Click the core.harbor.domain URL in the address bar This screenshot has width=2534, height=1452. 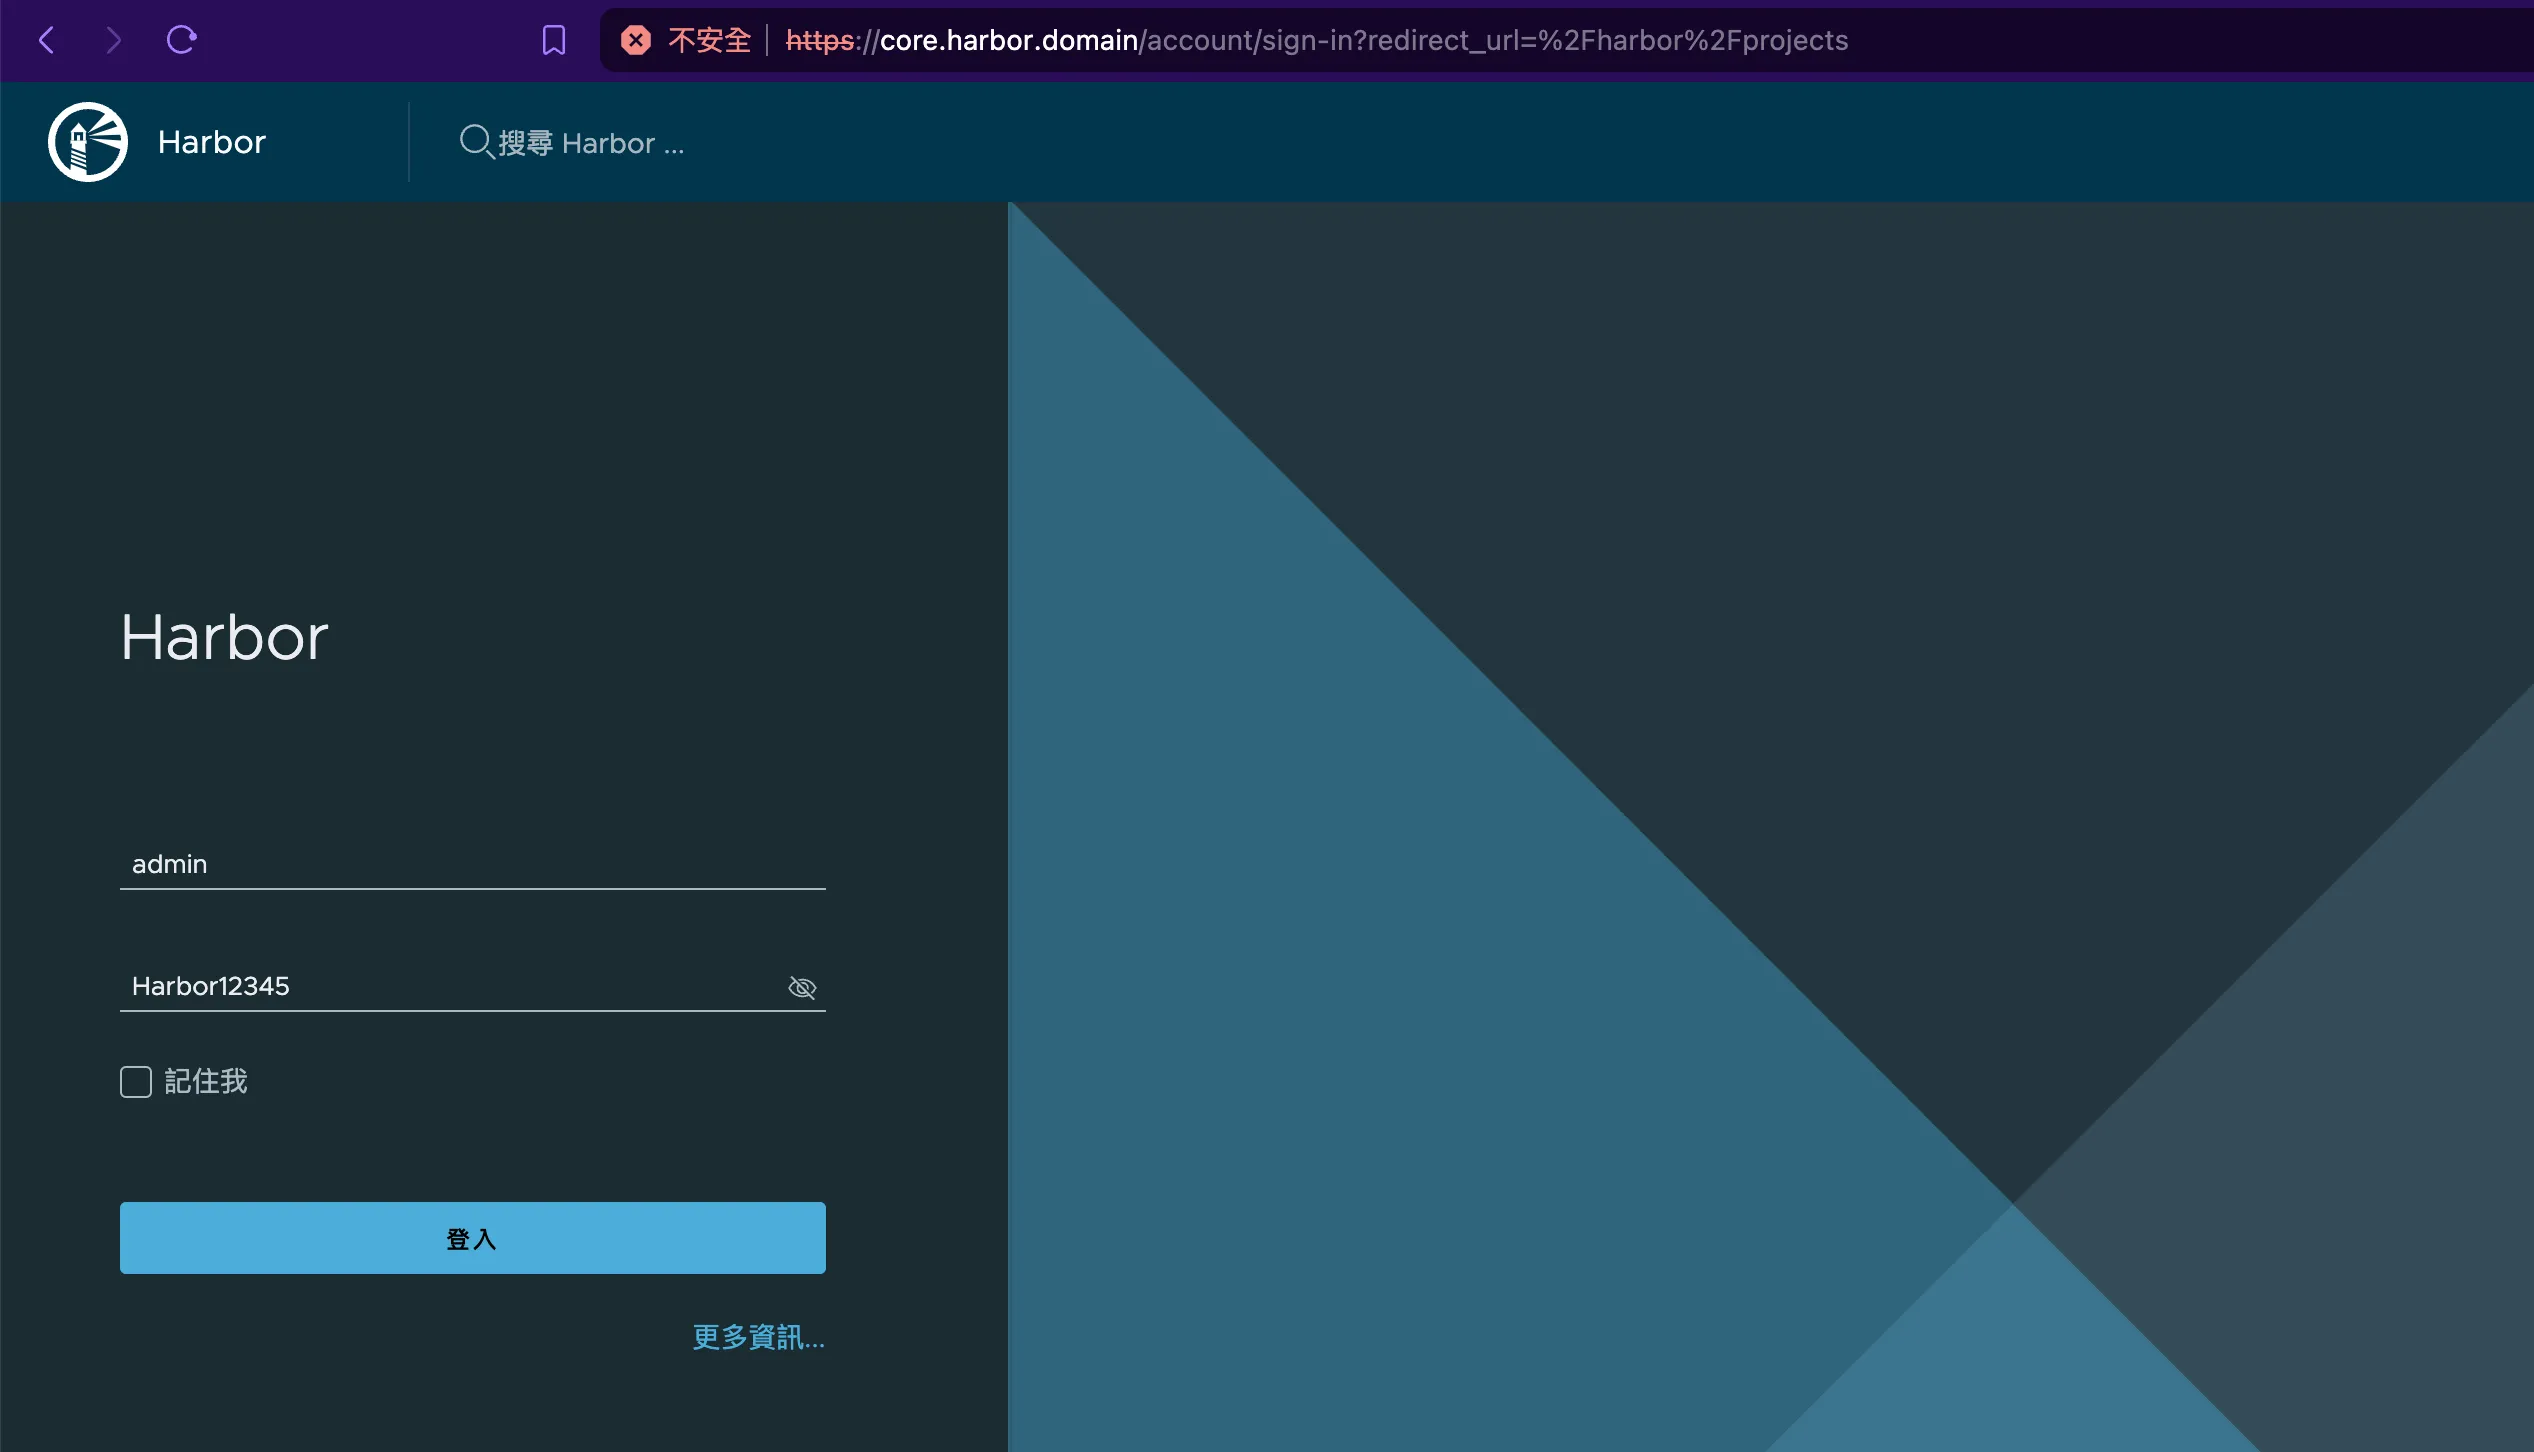coord(1008,40)
